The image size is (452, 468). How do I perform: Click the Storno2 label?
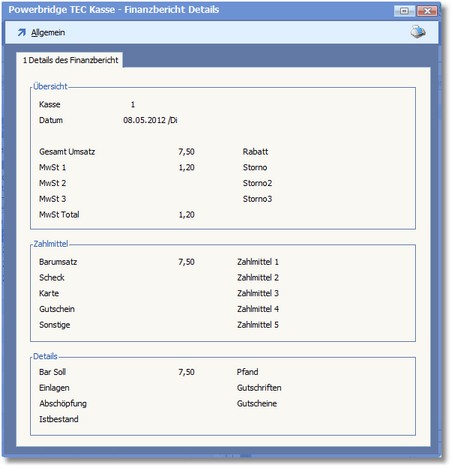click(257, 183)
